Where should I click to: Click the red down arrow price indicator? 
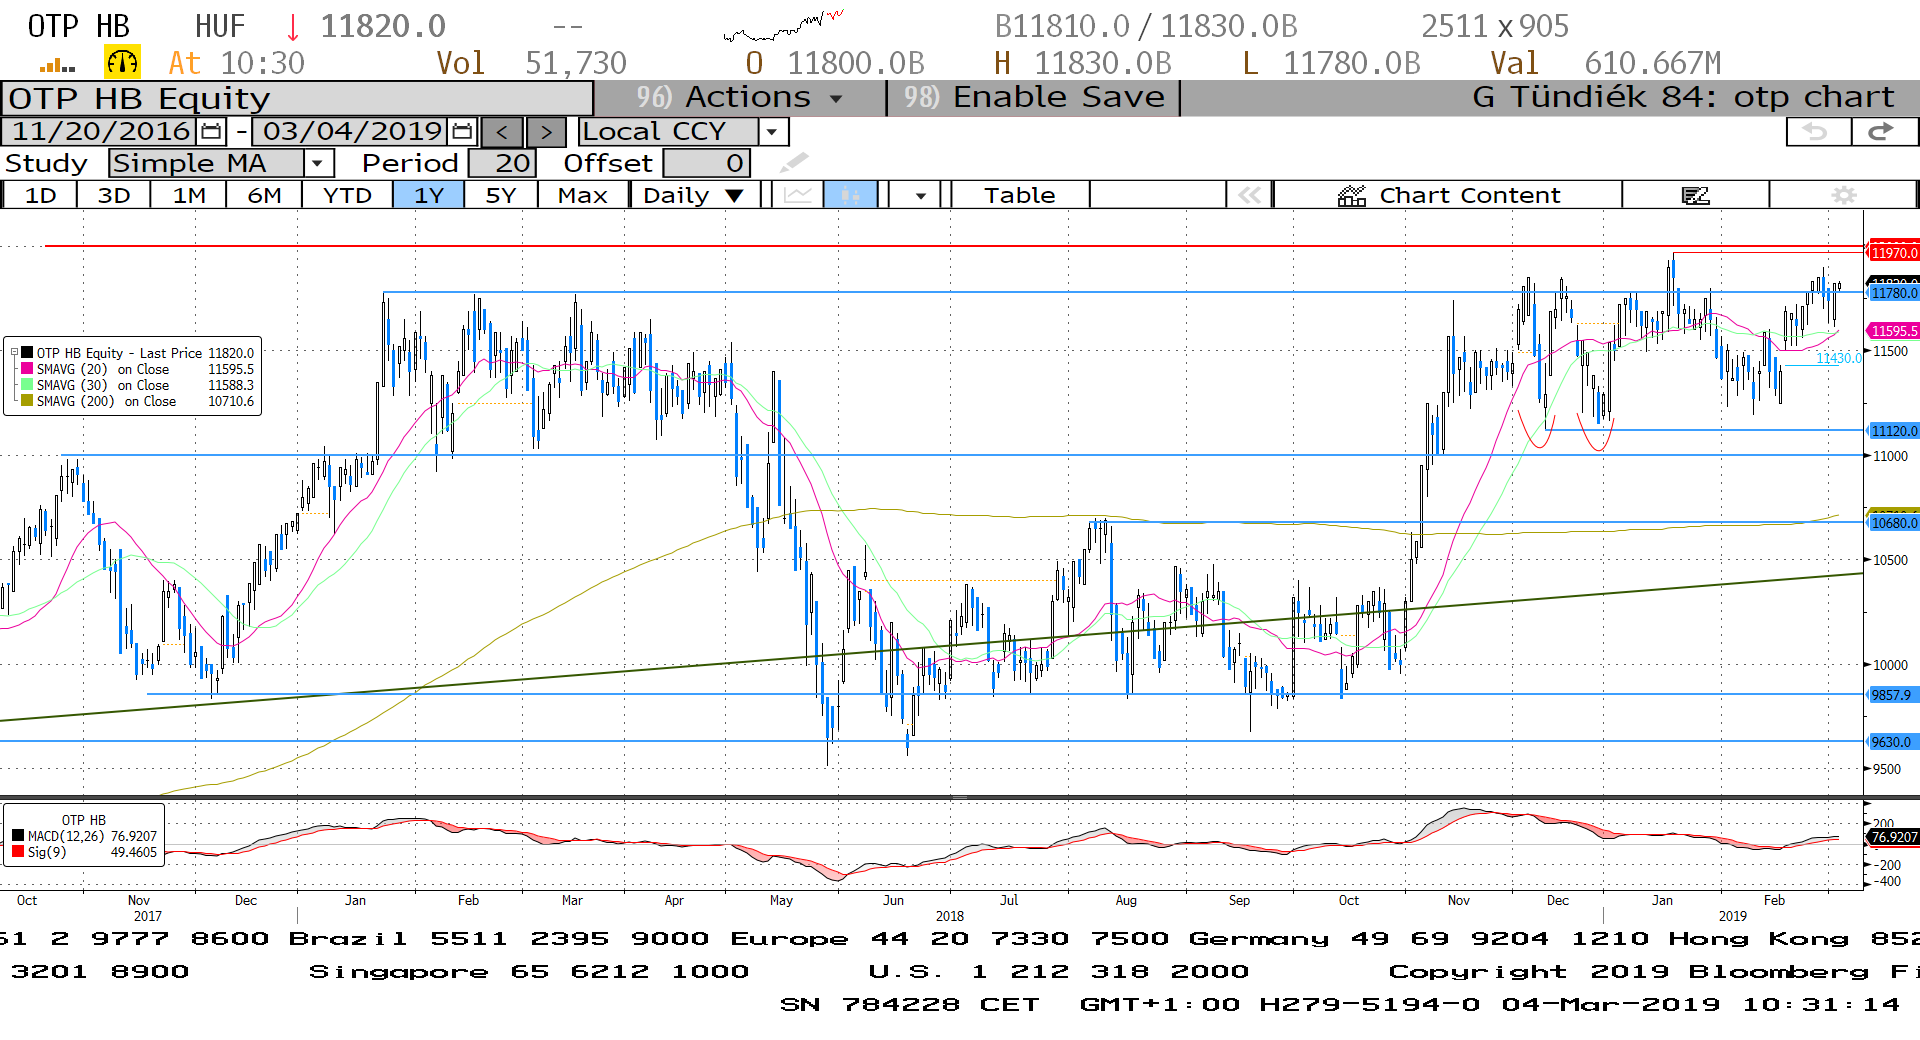tap(293, 27)
